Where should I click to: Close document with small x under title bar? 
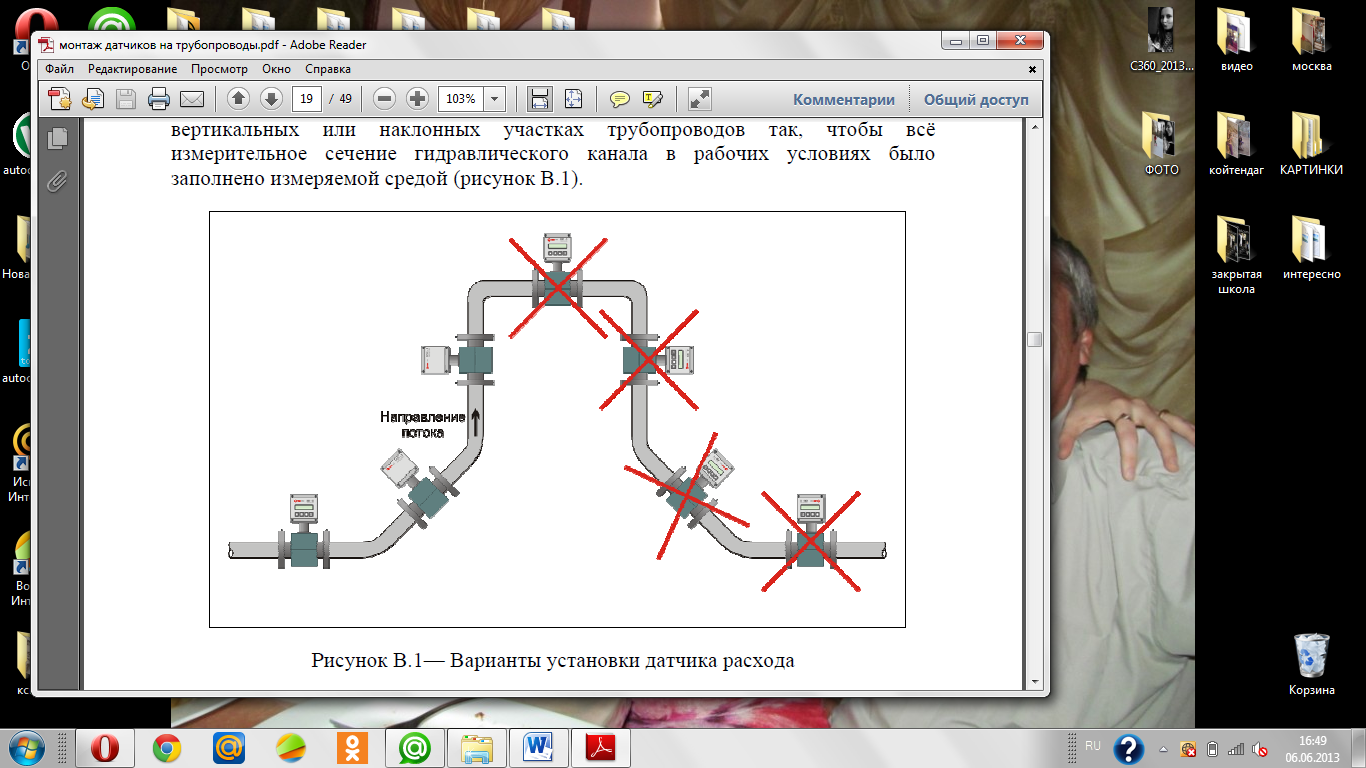pyautogui.click(x=1033, y=69)
